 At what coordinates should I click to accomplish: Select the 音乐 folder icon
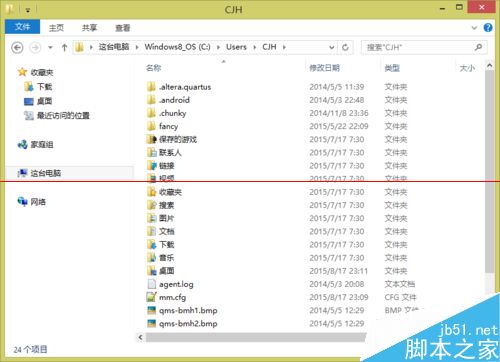(151, 258)
